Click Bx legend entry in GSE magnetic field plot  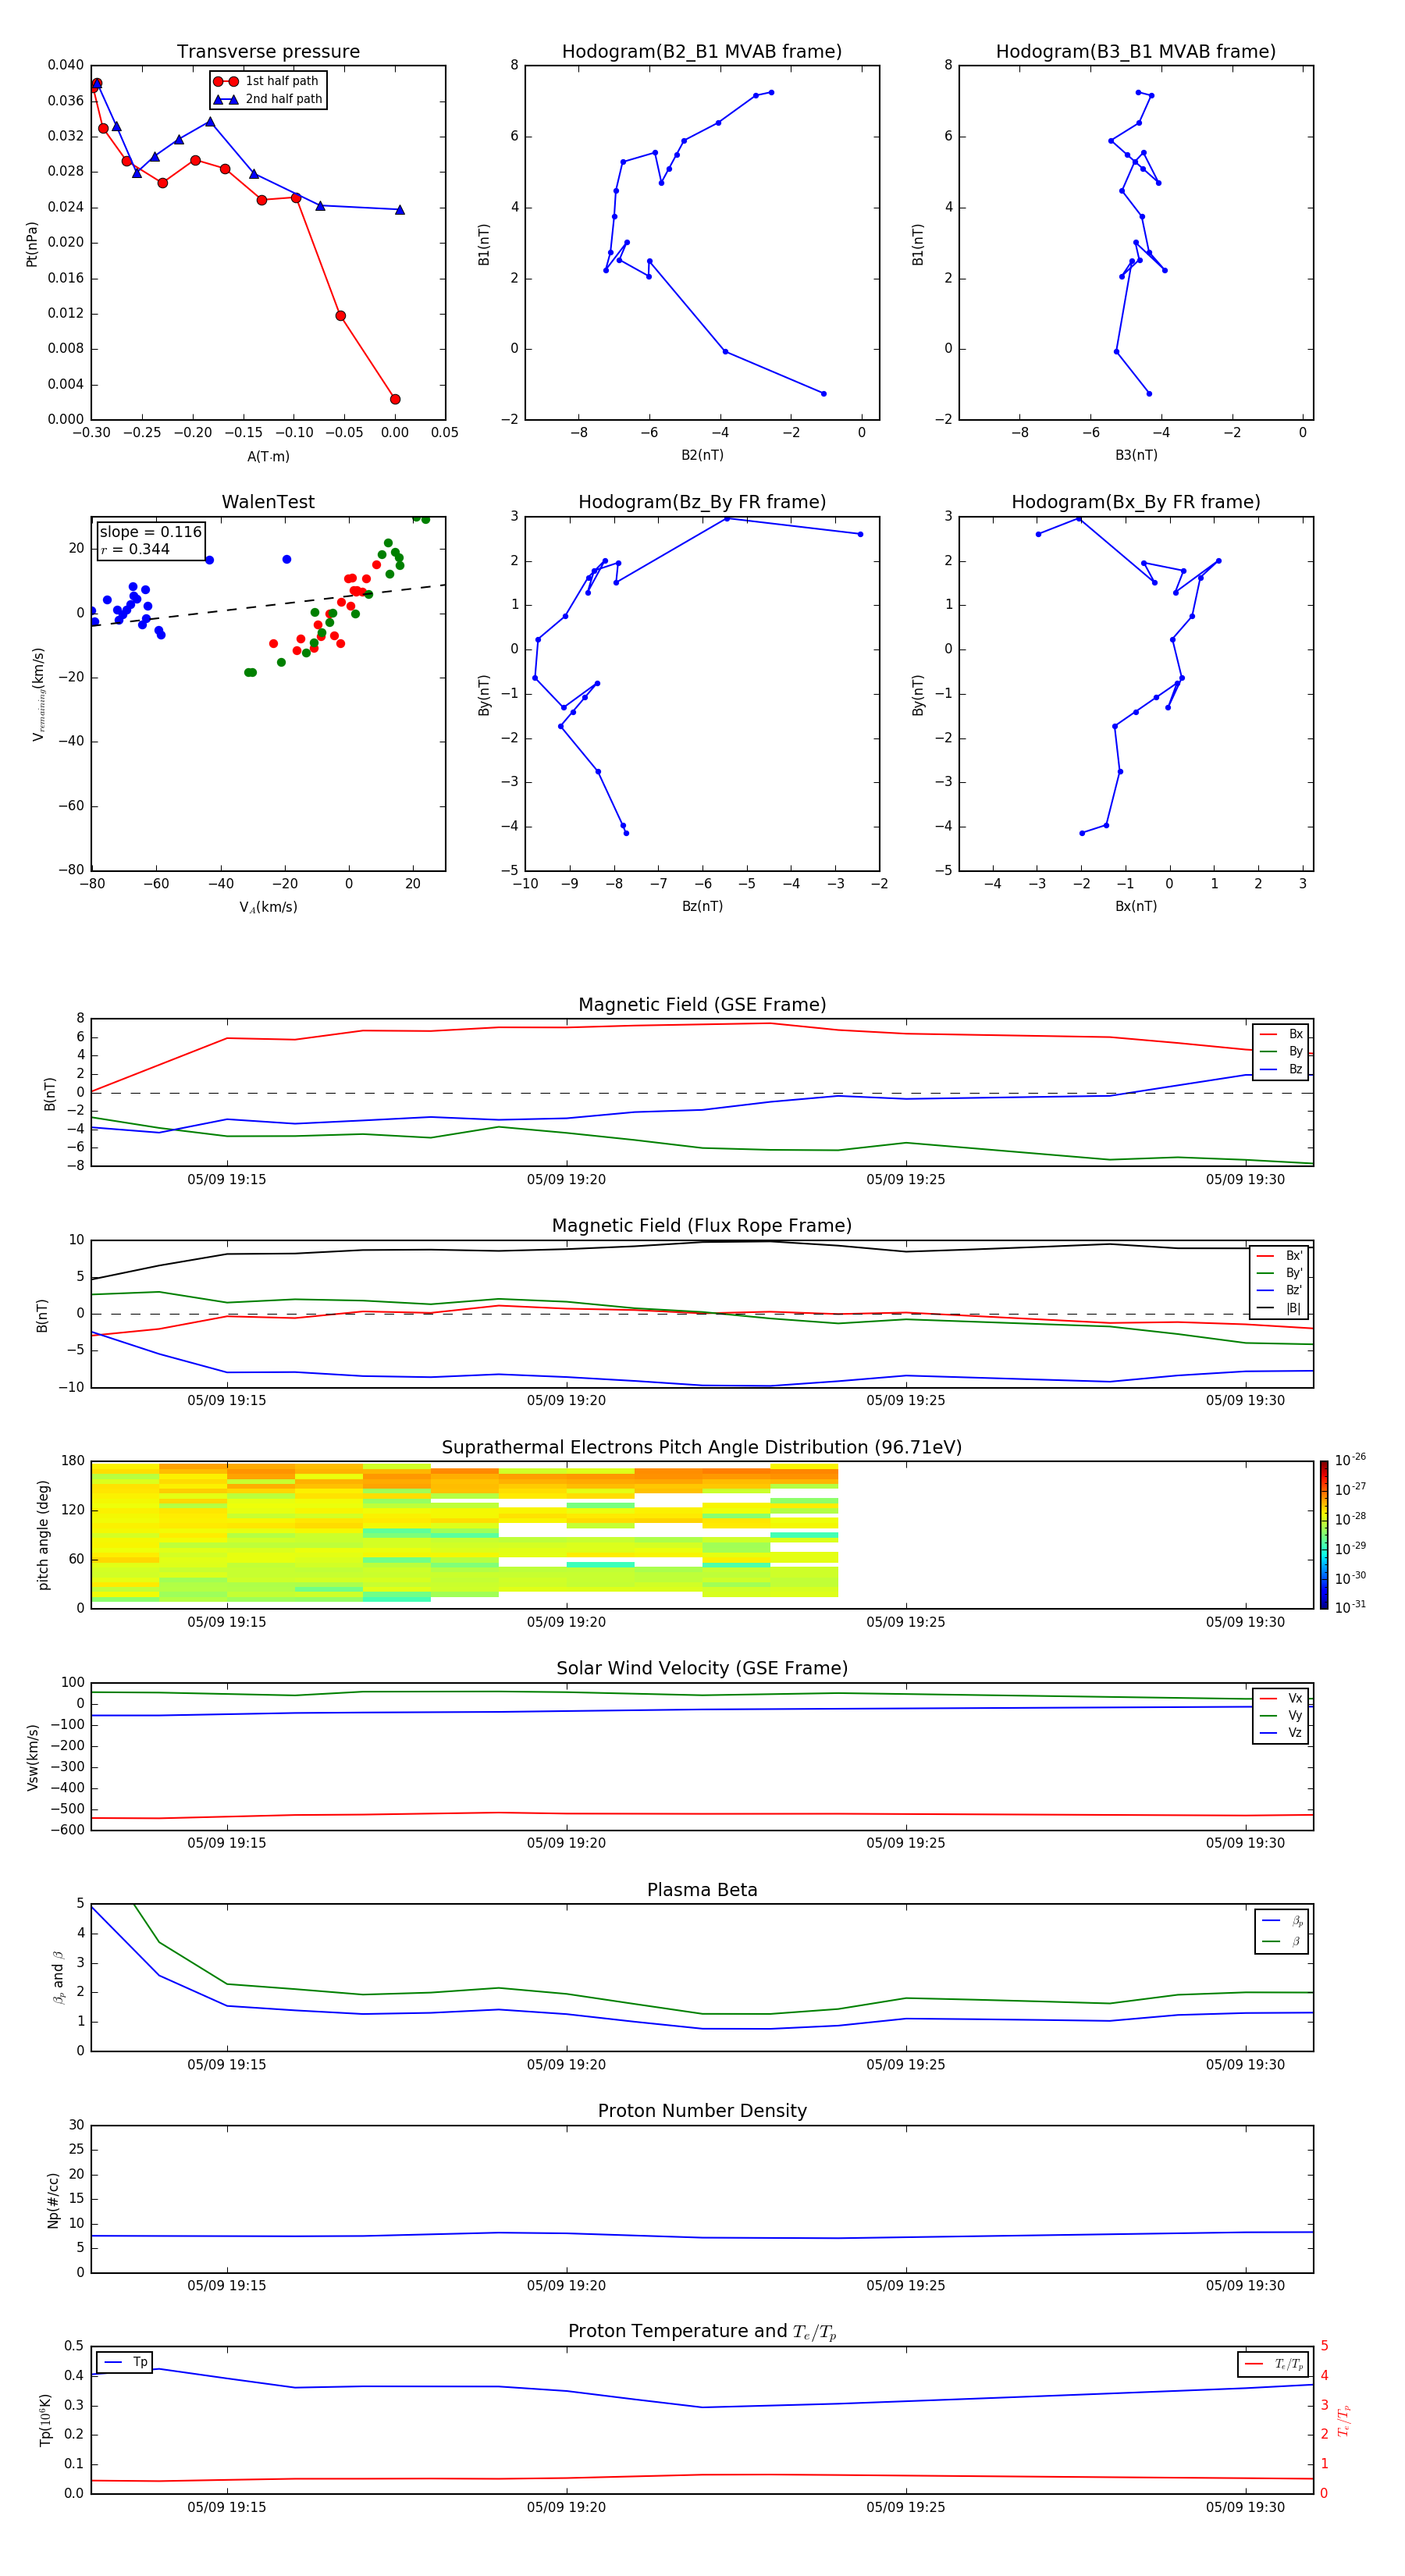1281,1034
